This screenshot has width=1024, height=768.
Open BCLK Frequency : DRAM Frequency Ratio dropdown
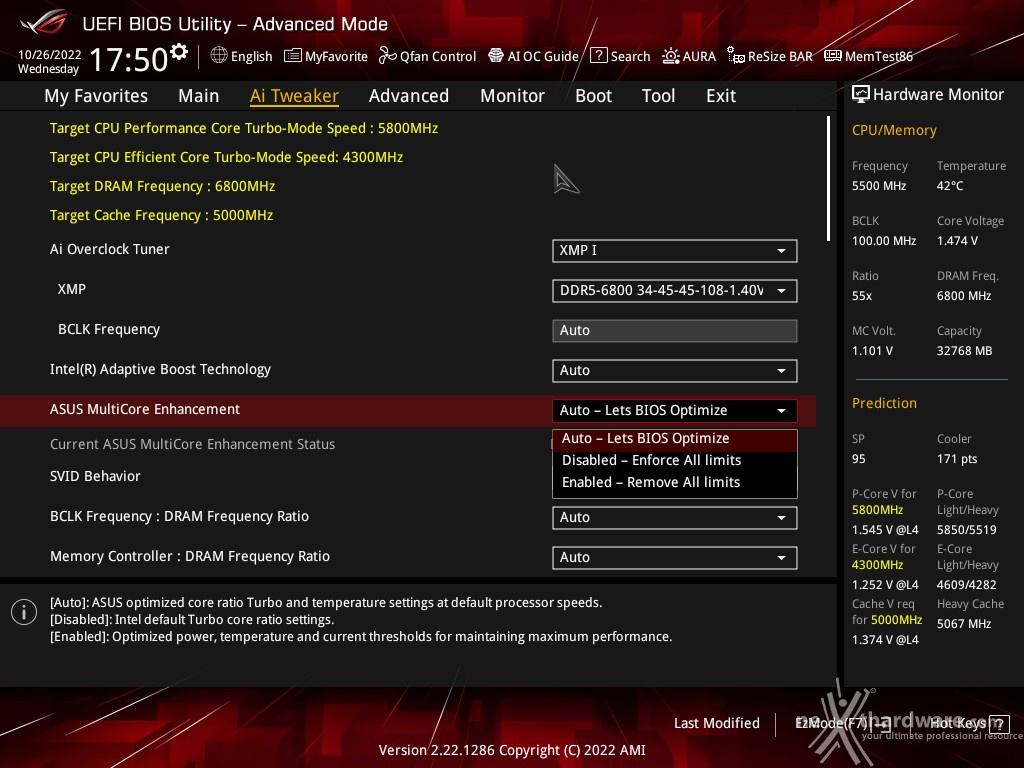click(675, 518)
